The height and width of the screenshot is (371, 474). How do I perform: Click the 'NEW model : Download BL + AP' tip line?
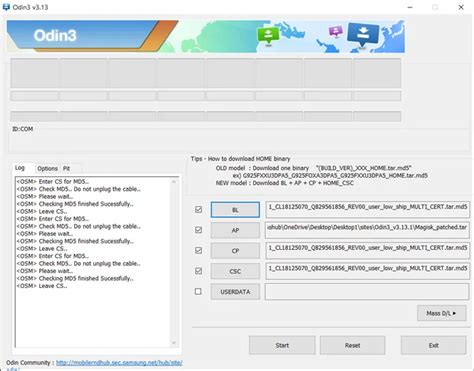(285, 183)
